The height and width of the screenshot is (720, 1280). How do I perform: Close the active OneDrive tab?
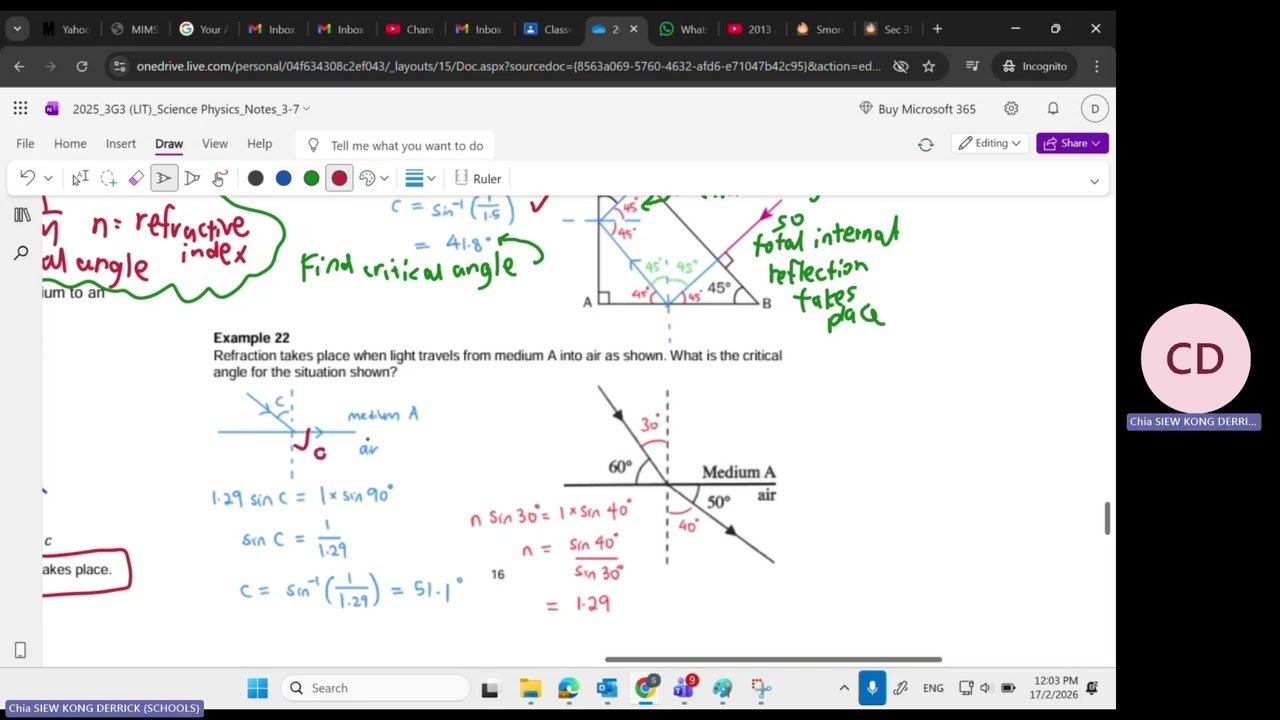[x=633, y=29]
